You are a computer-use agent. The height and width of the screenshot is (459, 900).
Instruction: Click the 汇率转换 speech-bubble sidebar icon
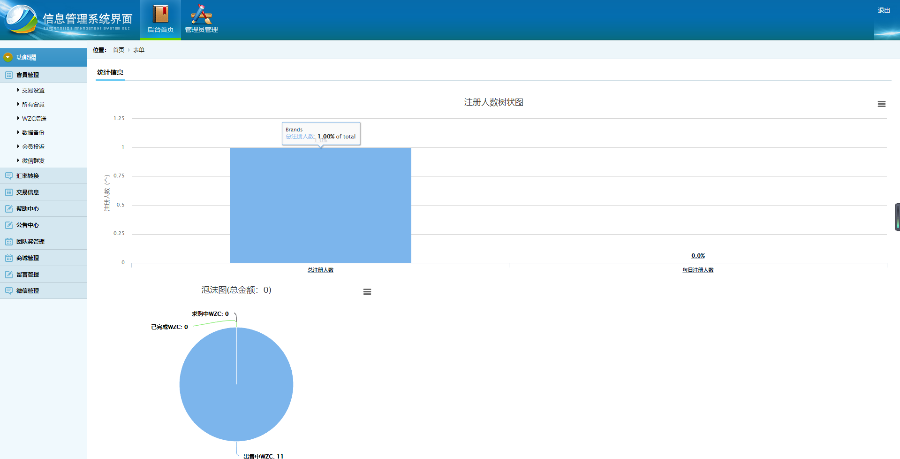(9, 176)
